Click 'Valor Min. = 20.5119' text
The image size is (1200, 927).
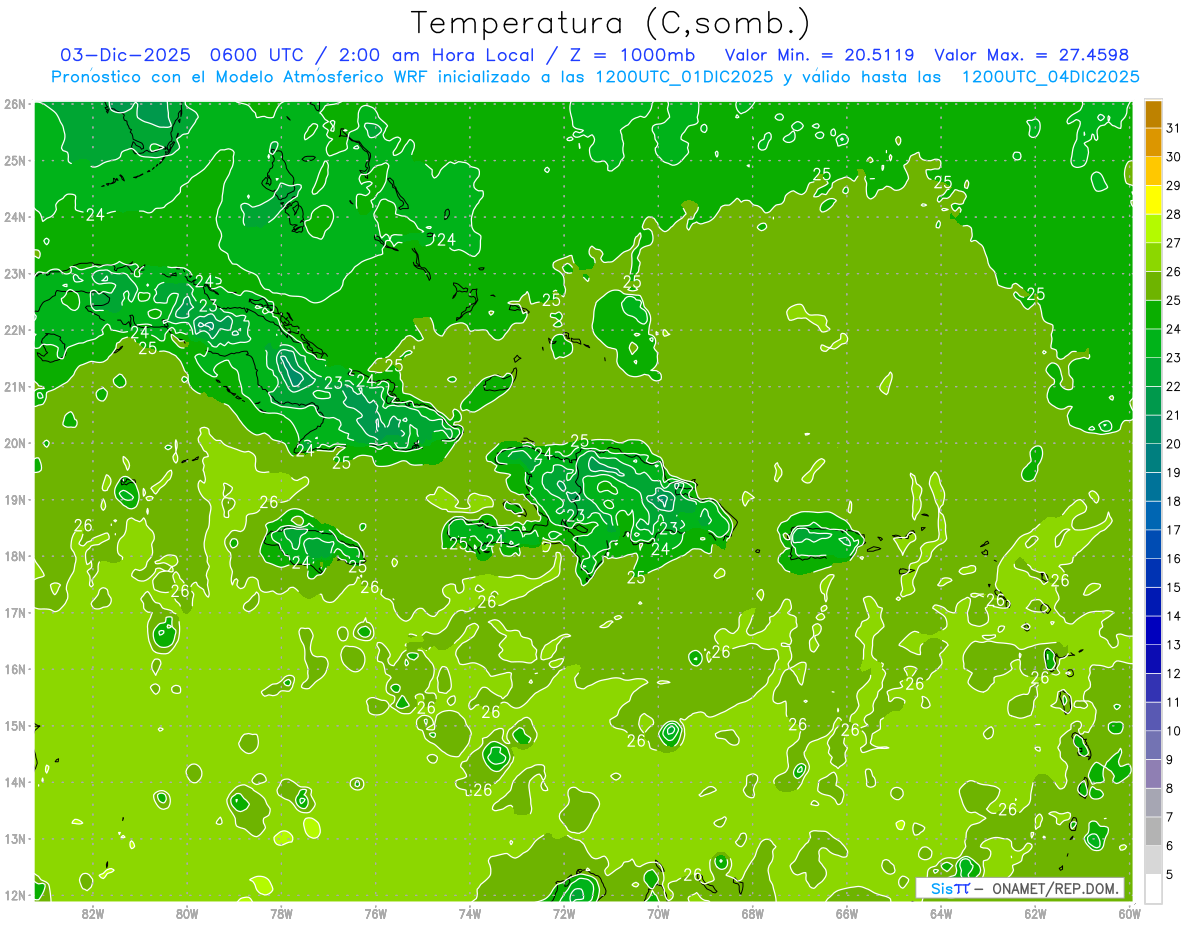click(x=821, y=55)
